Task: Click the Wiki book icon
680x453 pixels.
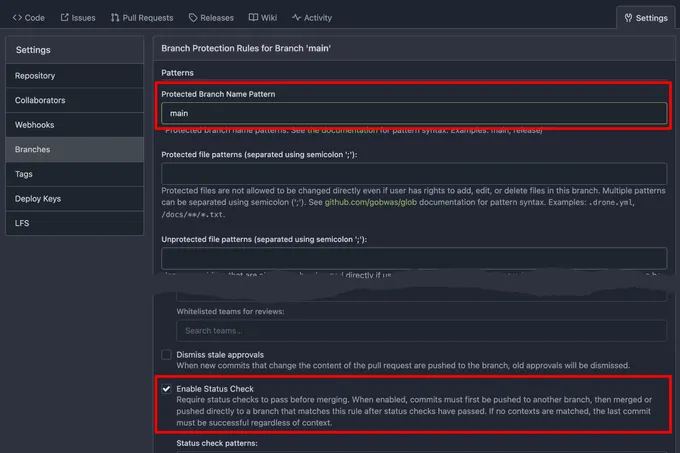Action: click(x=253, y=18)
